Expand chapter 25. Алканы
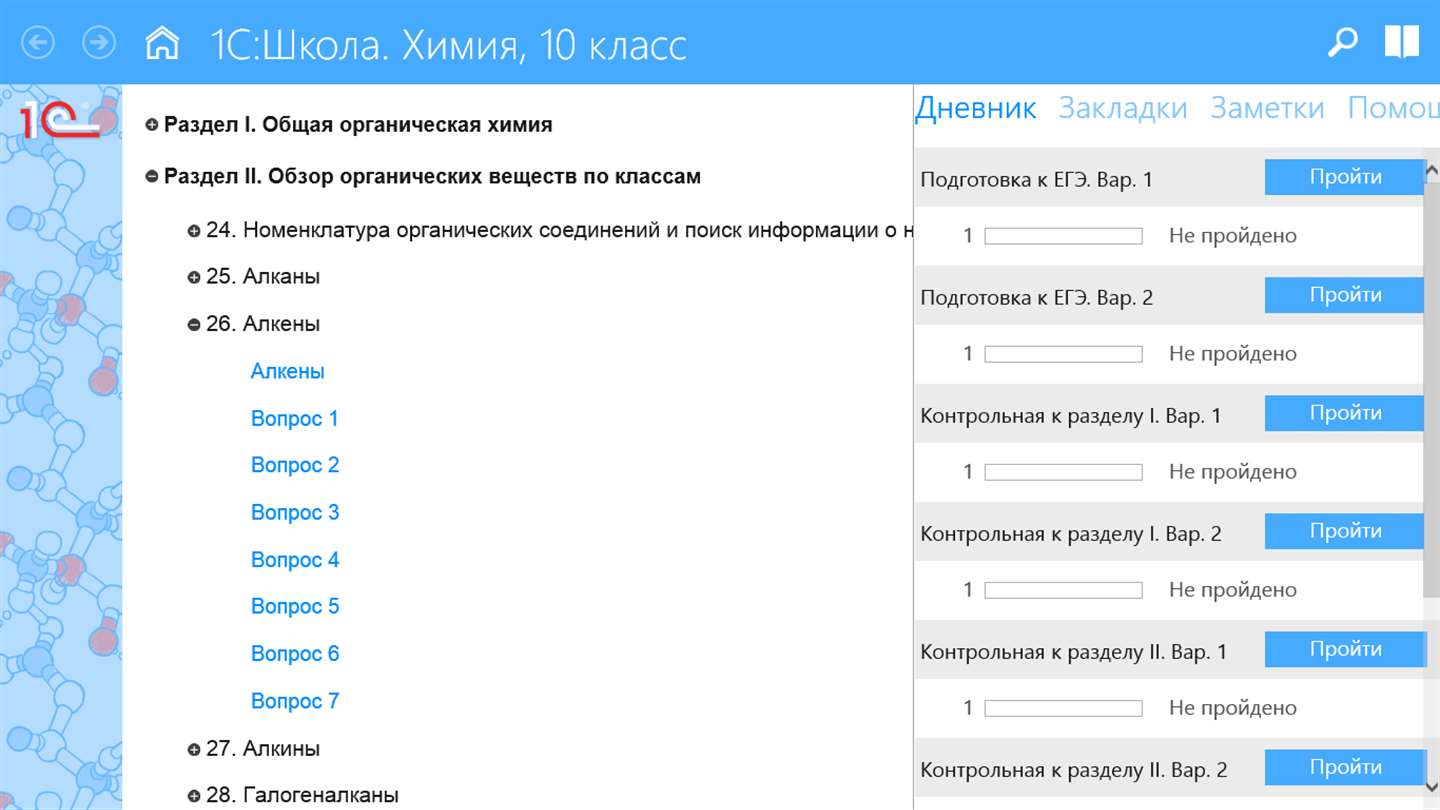The height and width of the screenshot is (810, 1440). pos(194,277)
